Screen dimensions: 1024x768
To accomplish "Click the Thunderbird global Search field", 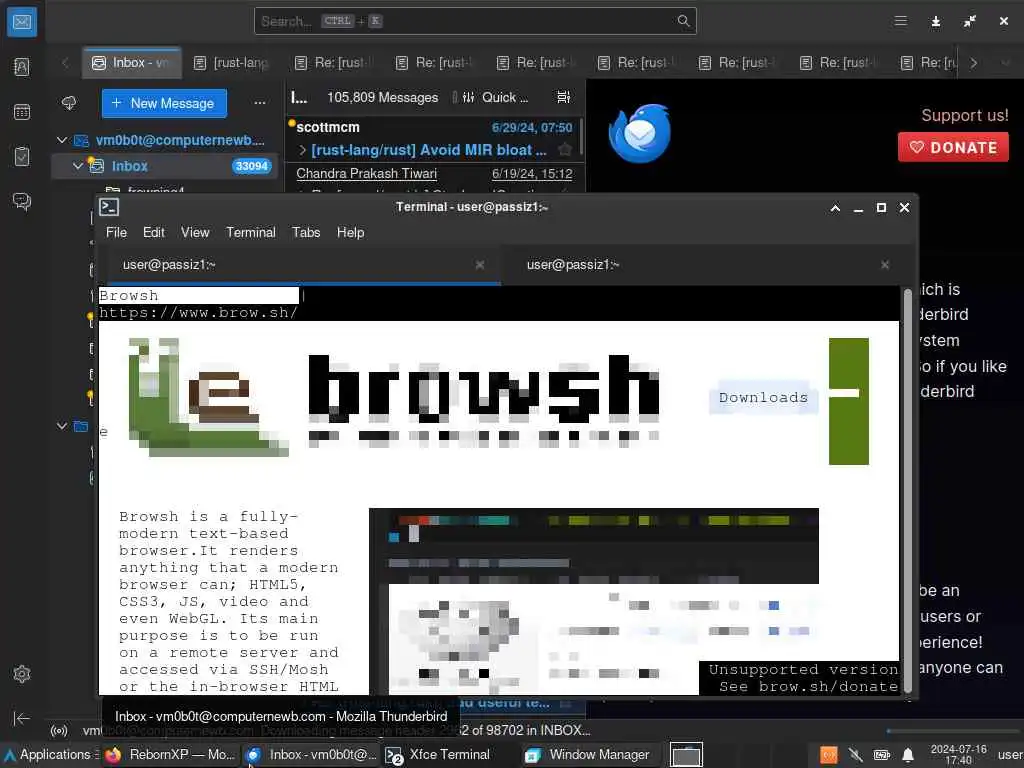I will click(475, 21).
